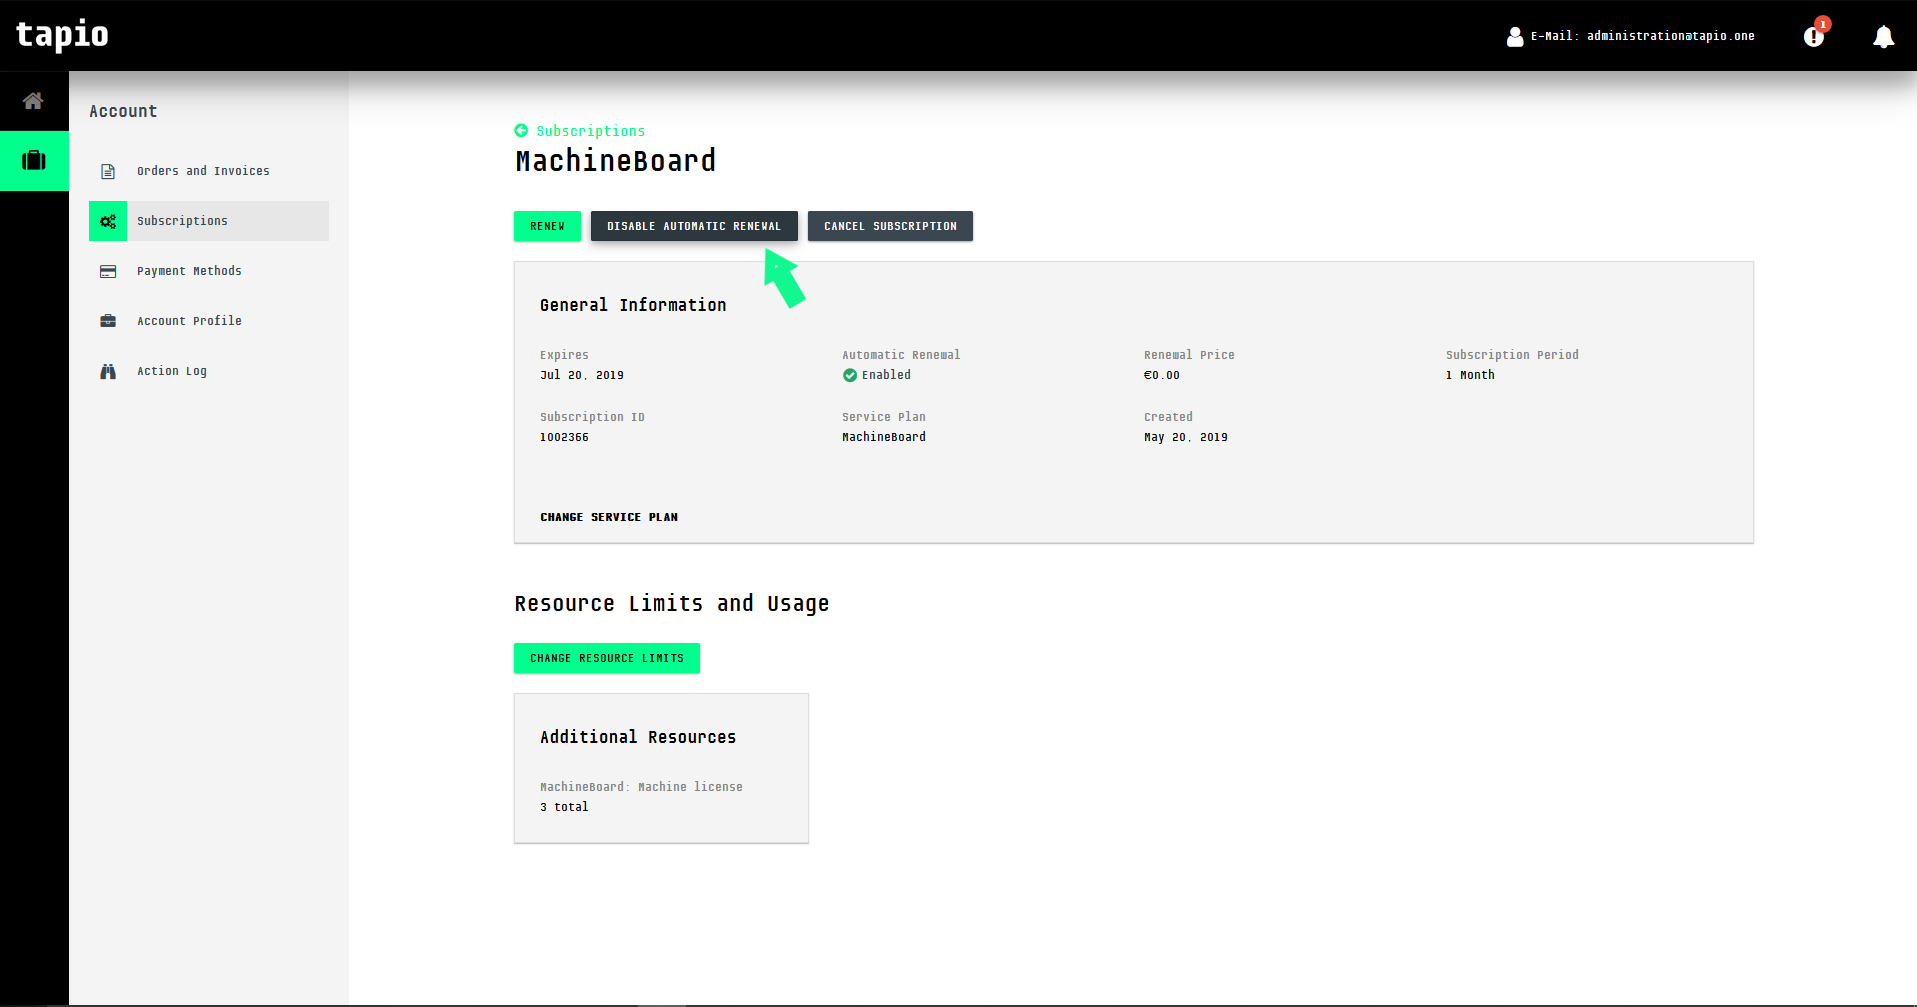Click Change Service Plan link

click(x=609, y=517)
